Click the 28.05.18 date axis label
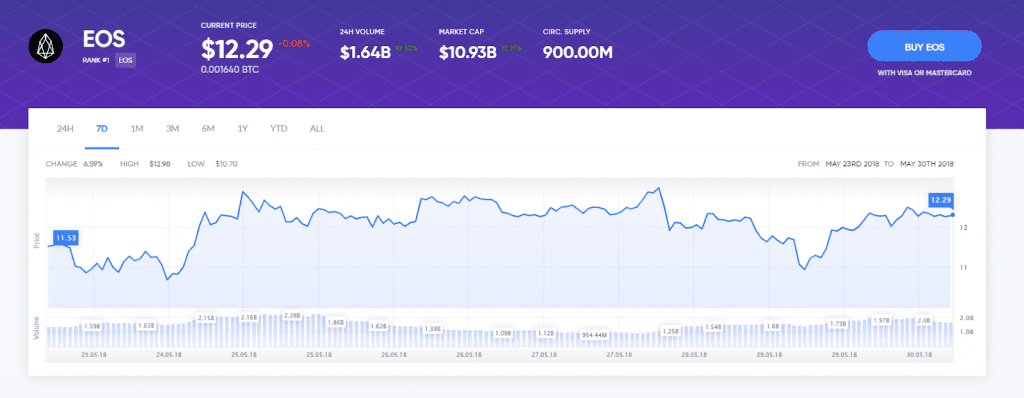Screen dimensions: 1024x398 pos(694,355)
